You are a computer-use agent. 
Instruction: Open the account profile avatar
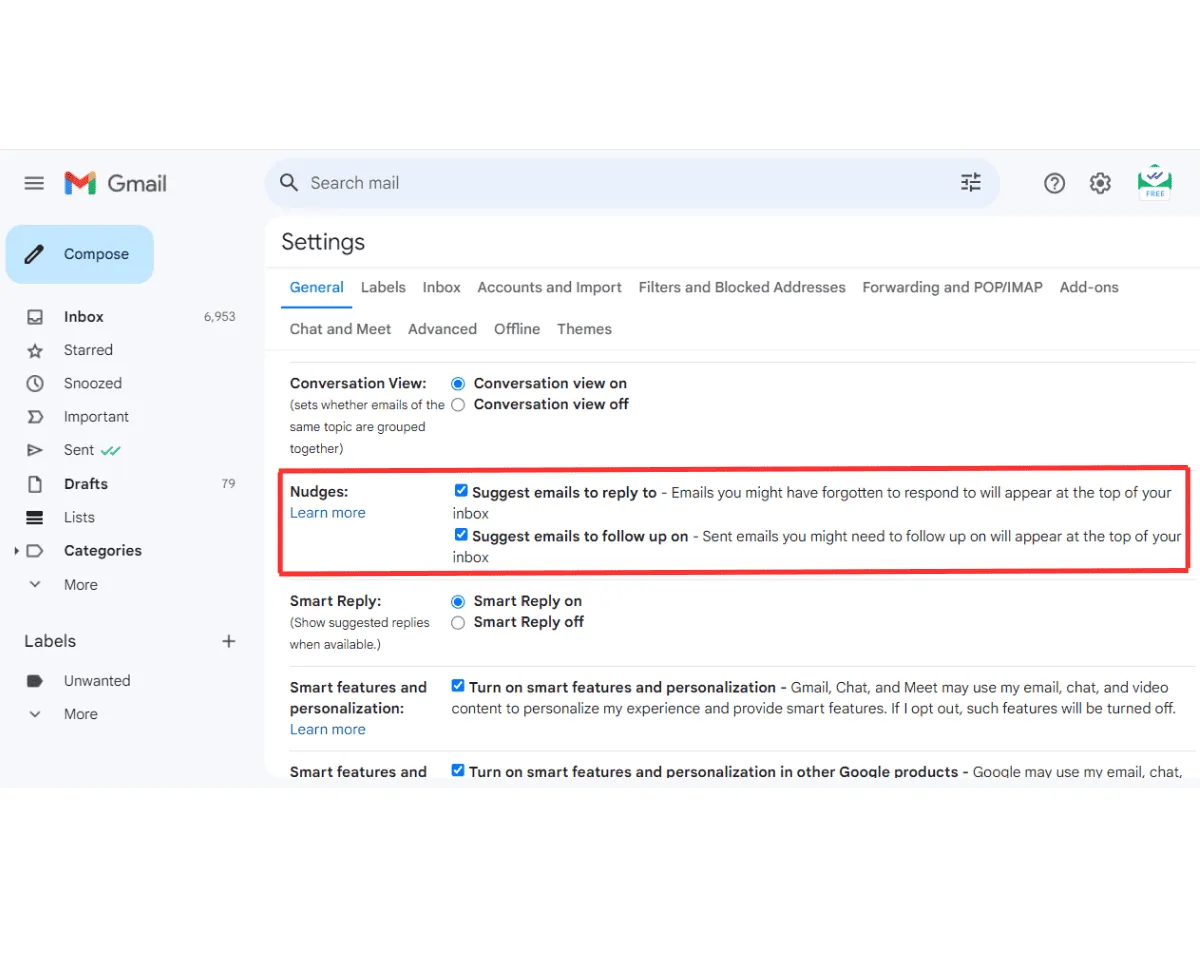click(x=1155, y=182)
